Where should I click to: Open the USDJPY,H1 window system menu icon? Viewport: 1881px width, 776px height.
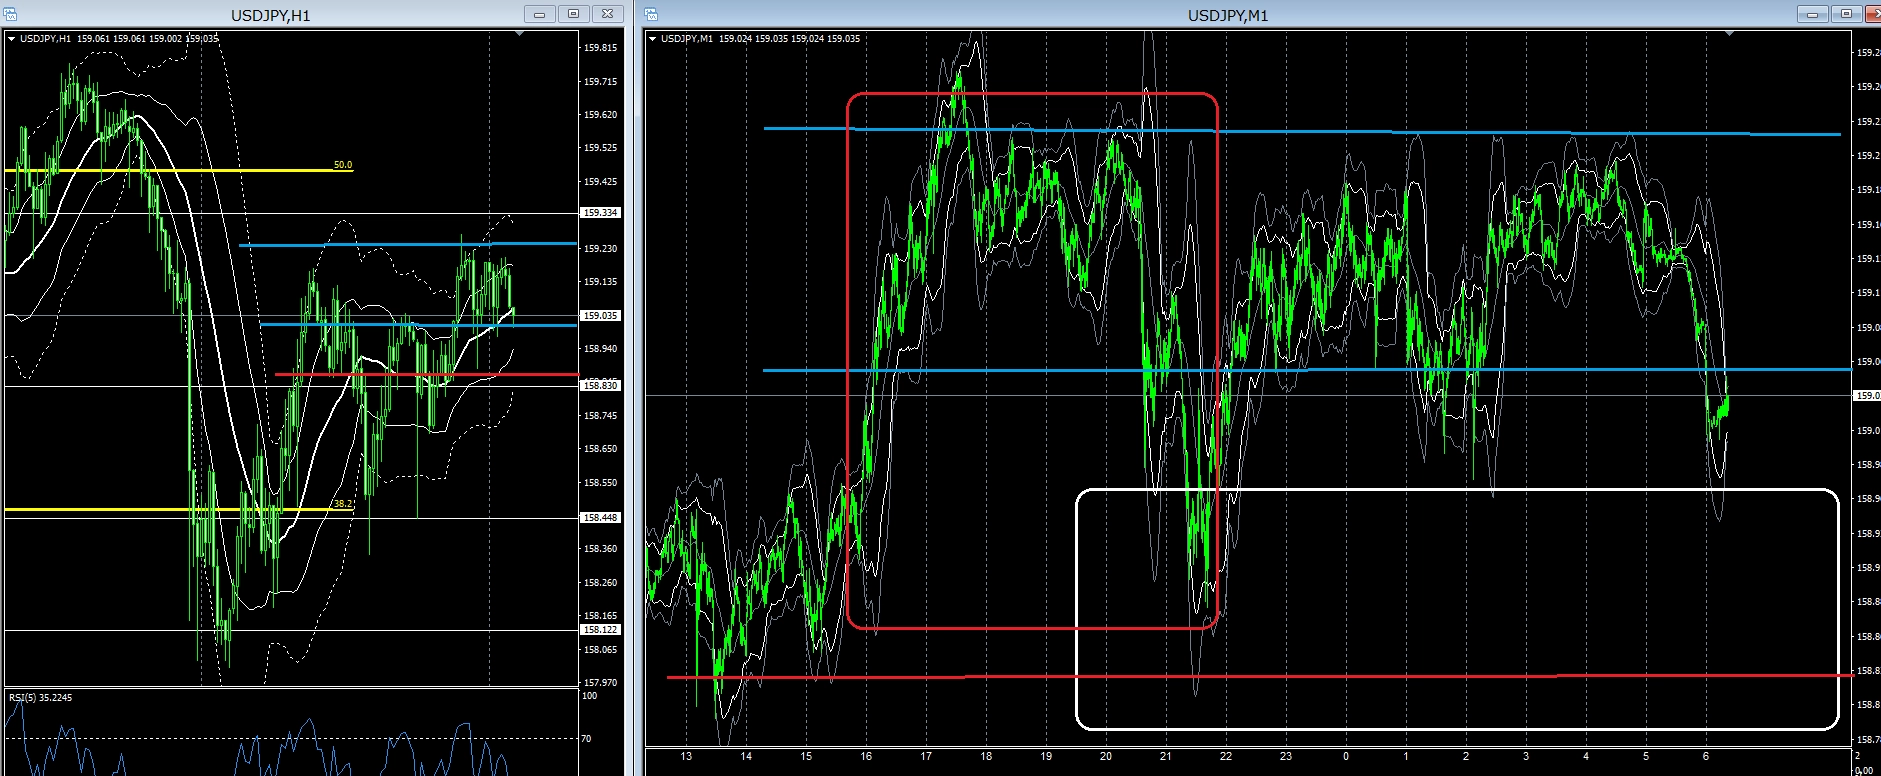[11, 14]
